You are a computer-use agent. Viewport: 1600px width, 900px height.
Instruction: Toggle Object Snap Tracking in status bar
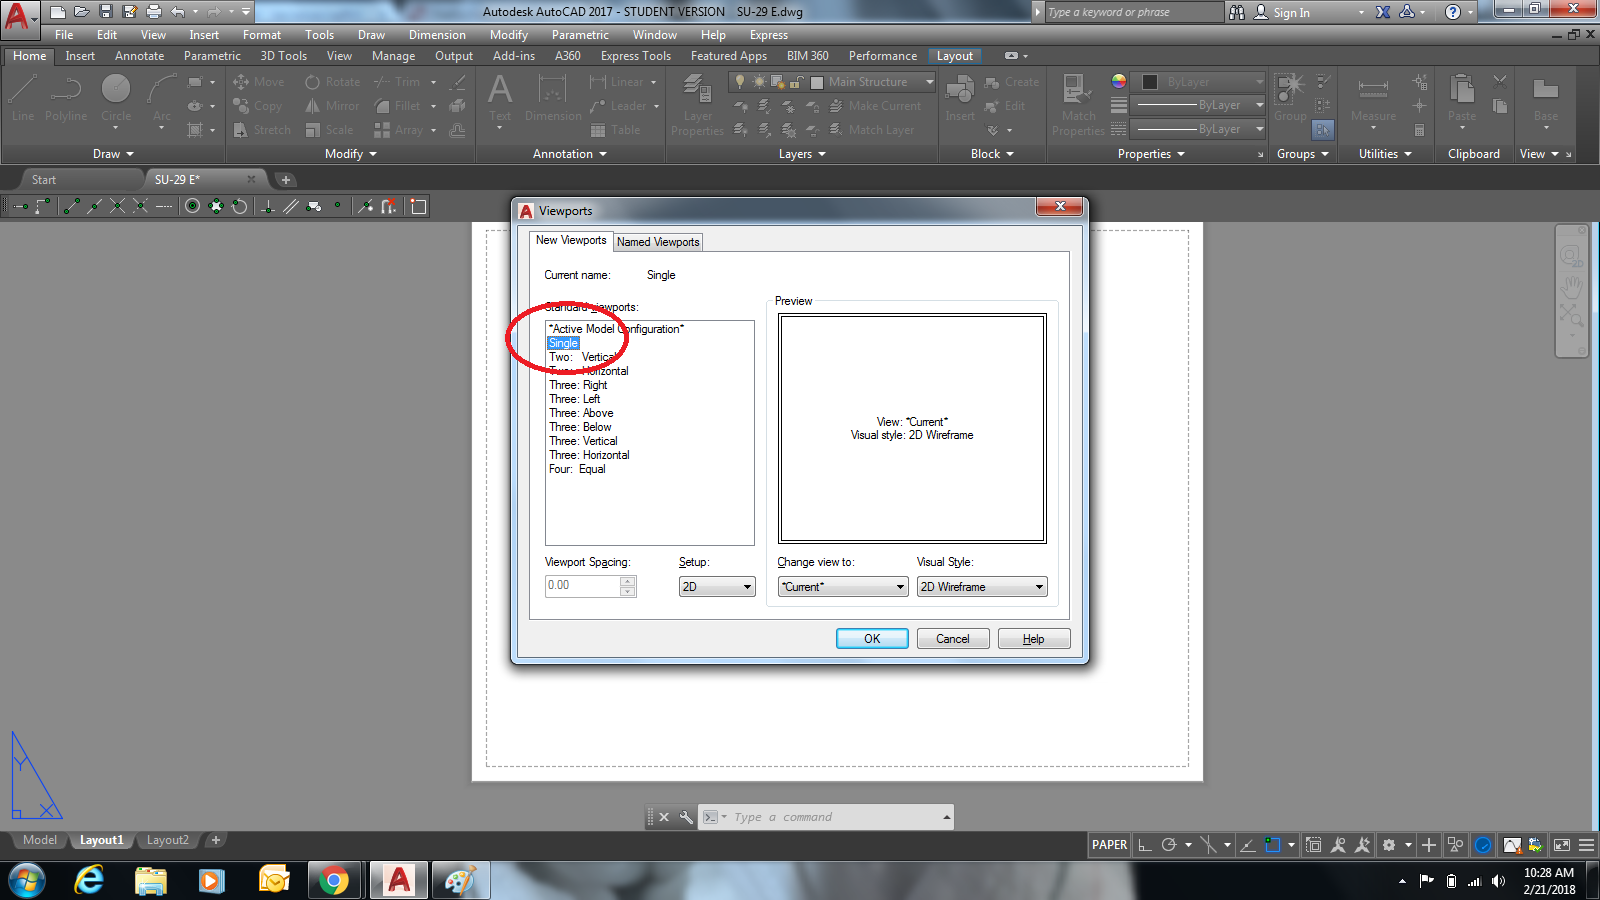point(1247,845)
